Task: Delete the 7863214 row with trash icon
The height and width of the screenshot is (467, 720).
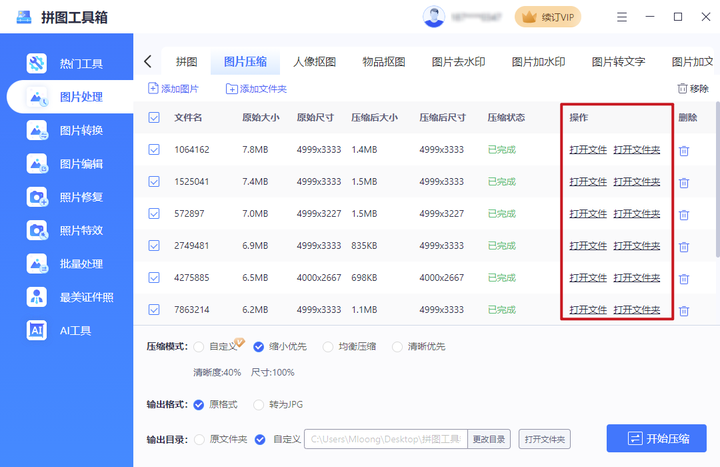Action: point(684,311)
